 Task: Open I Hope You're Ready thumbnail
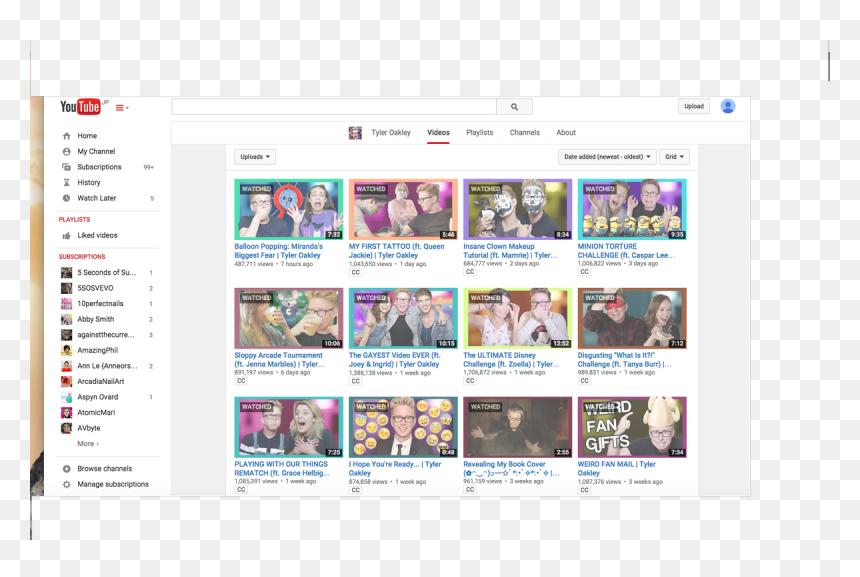pyautogui.click(x=403, y=427)
